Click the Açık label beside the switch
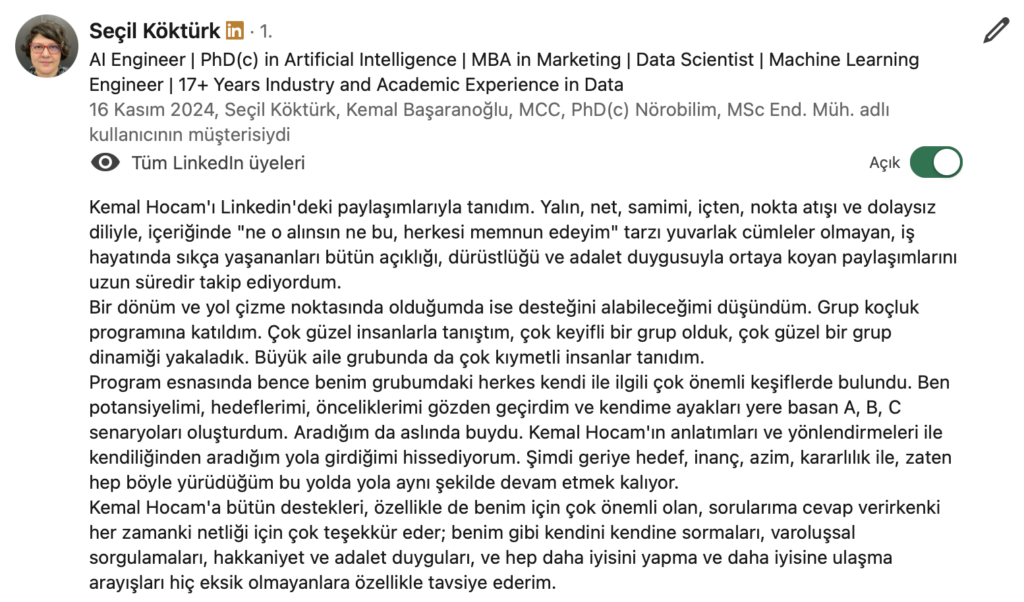This screenshot has height=602, width=1024. pyautogui.click(x=884, y=163)
